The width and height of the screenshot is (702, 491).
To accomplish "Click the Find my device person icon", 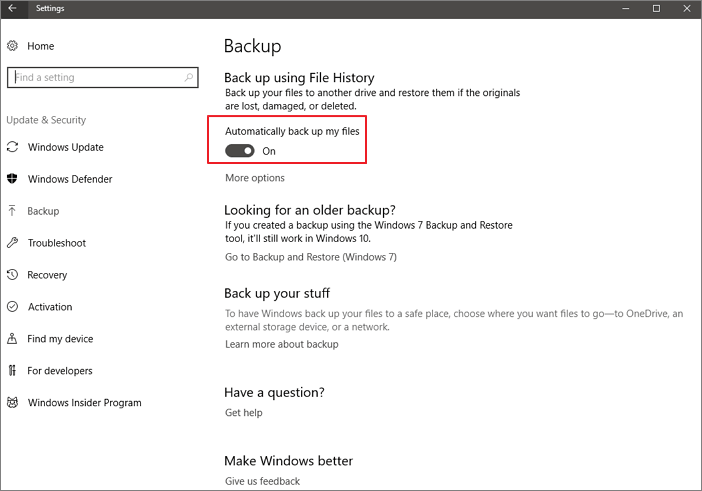I will tap(12, 339).
